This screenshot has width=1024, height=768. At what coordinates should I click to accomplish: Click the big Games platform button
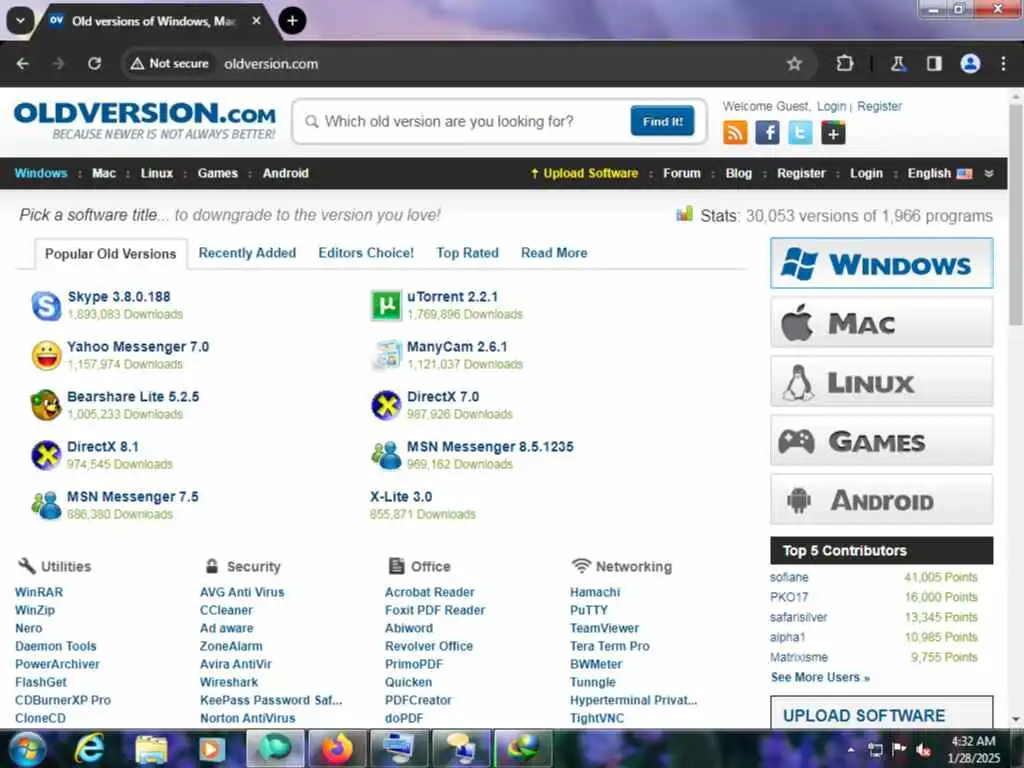(x=881, y=441)
